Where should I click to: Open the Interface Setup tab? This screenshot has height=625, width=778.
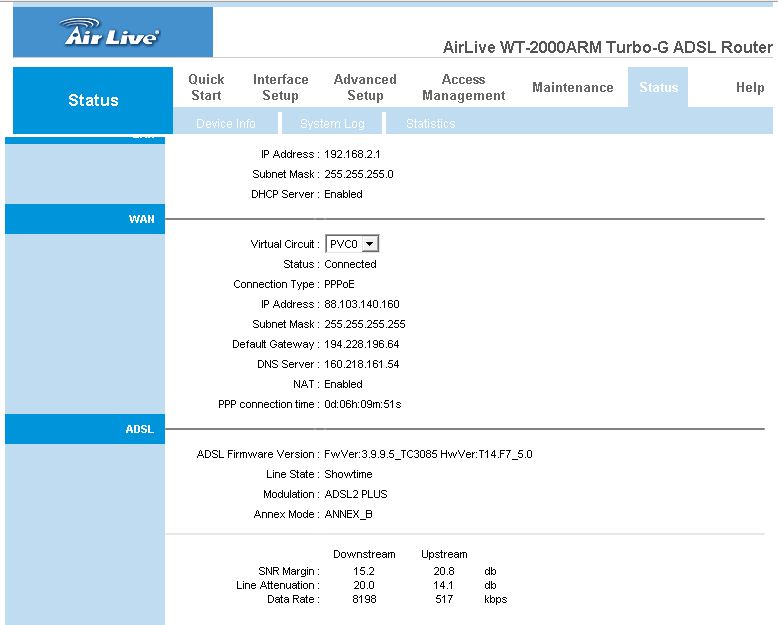tap(280, 87)
